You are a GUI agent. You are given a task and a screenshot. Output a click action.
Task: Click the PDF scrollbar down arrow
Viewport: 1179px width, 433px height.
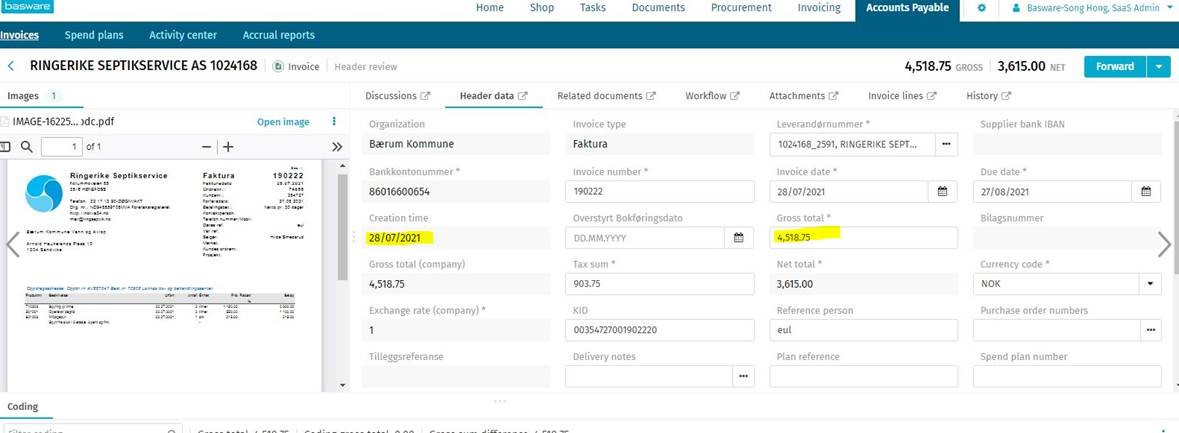[x=343, y=385]
